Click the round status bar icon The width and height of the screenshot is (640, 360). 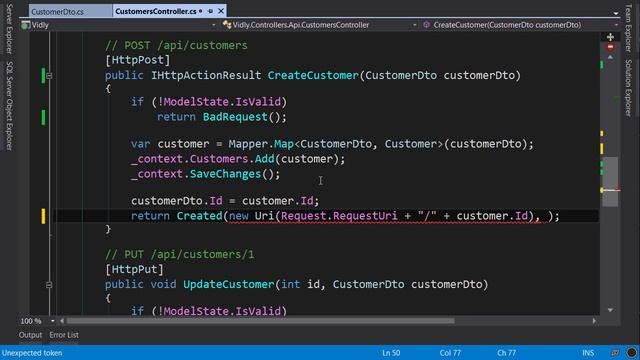pos(632,353)
